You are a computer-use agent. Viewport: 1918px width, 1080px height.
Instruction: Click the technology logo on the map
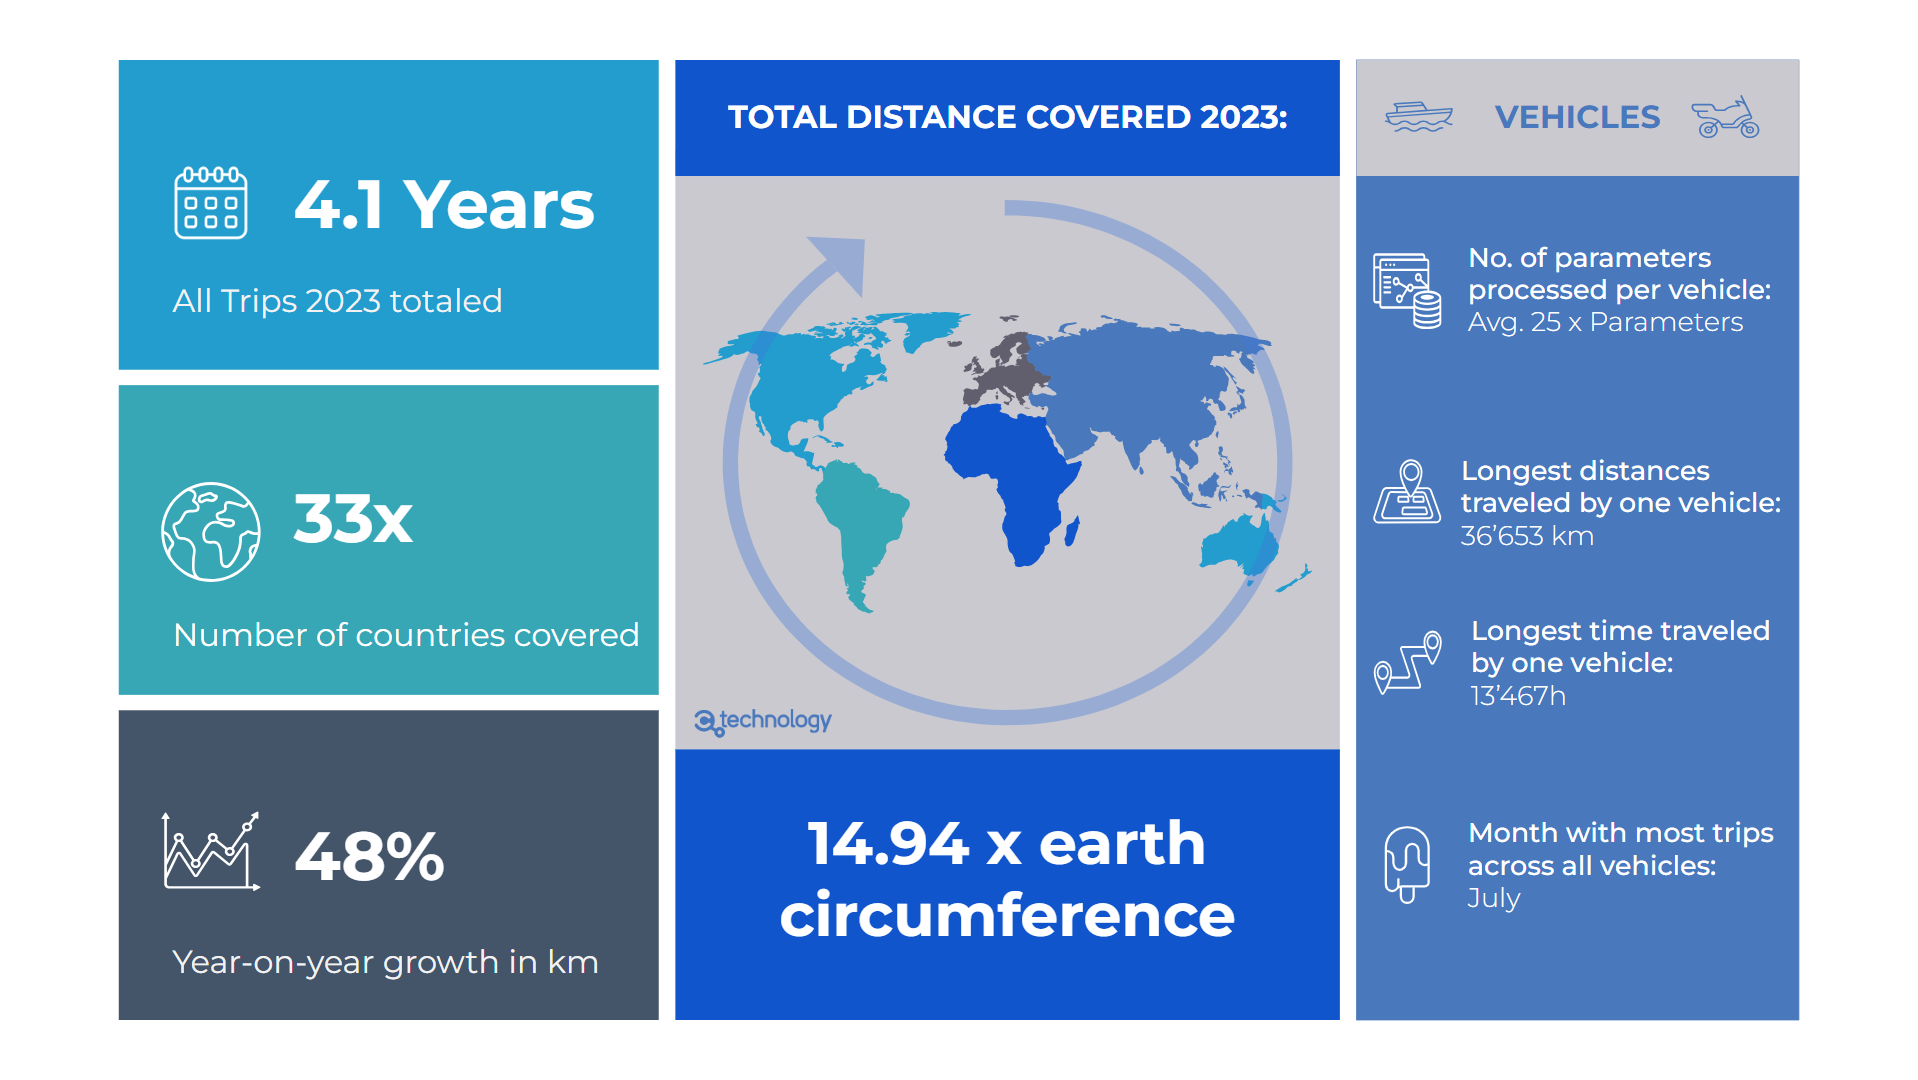pos(763,721)
